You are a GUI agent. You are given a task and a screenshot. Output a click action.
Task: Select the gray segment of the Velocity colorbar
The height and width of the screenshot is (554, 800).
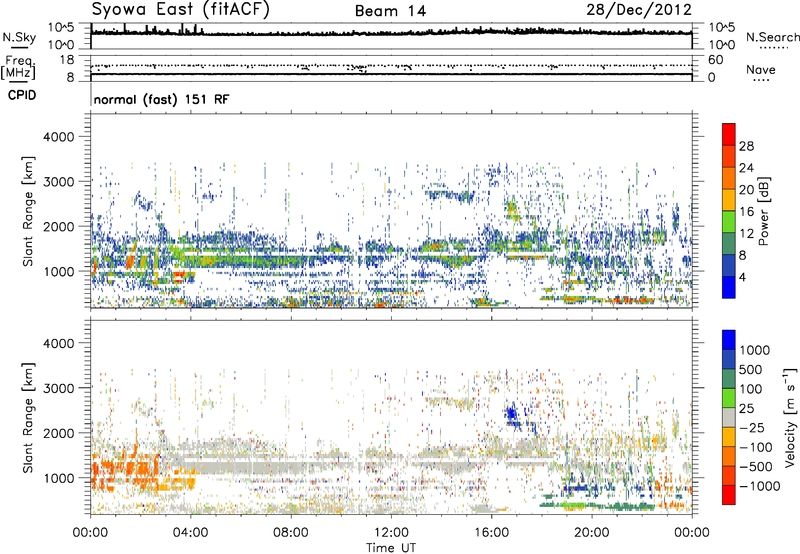click(729, 417)
